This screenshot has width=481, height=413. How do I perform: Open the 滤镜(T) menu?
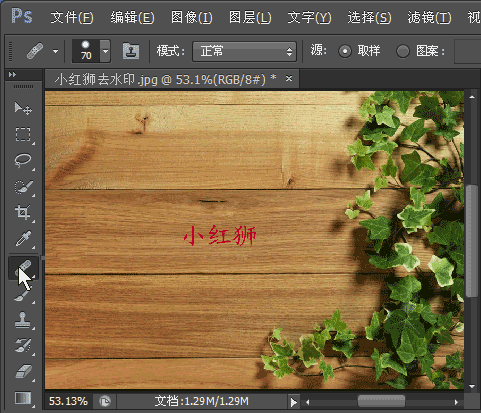point(429,17)
